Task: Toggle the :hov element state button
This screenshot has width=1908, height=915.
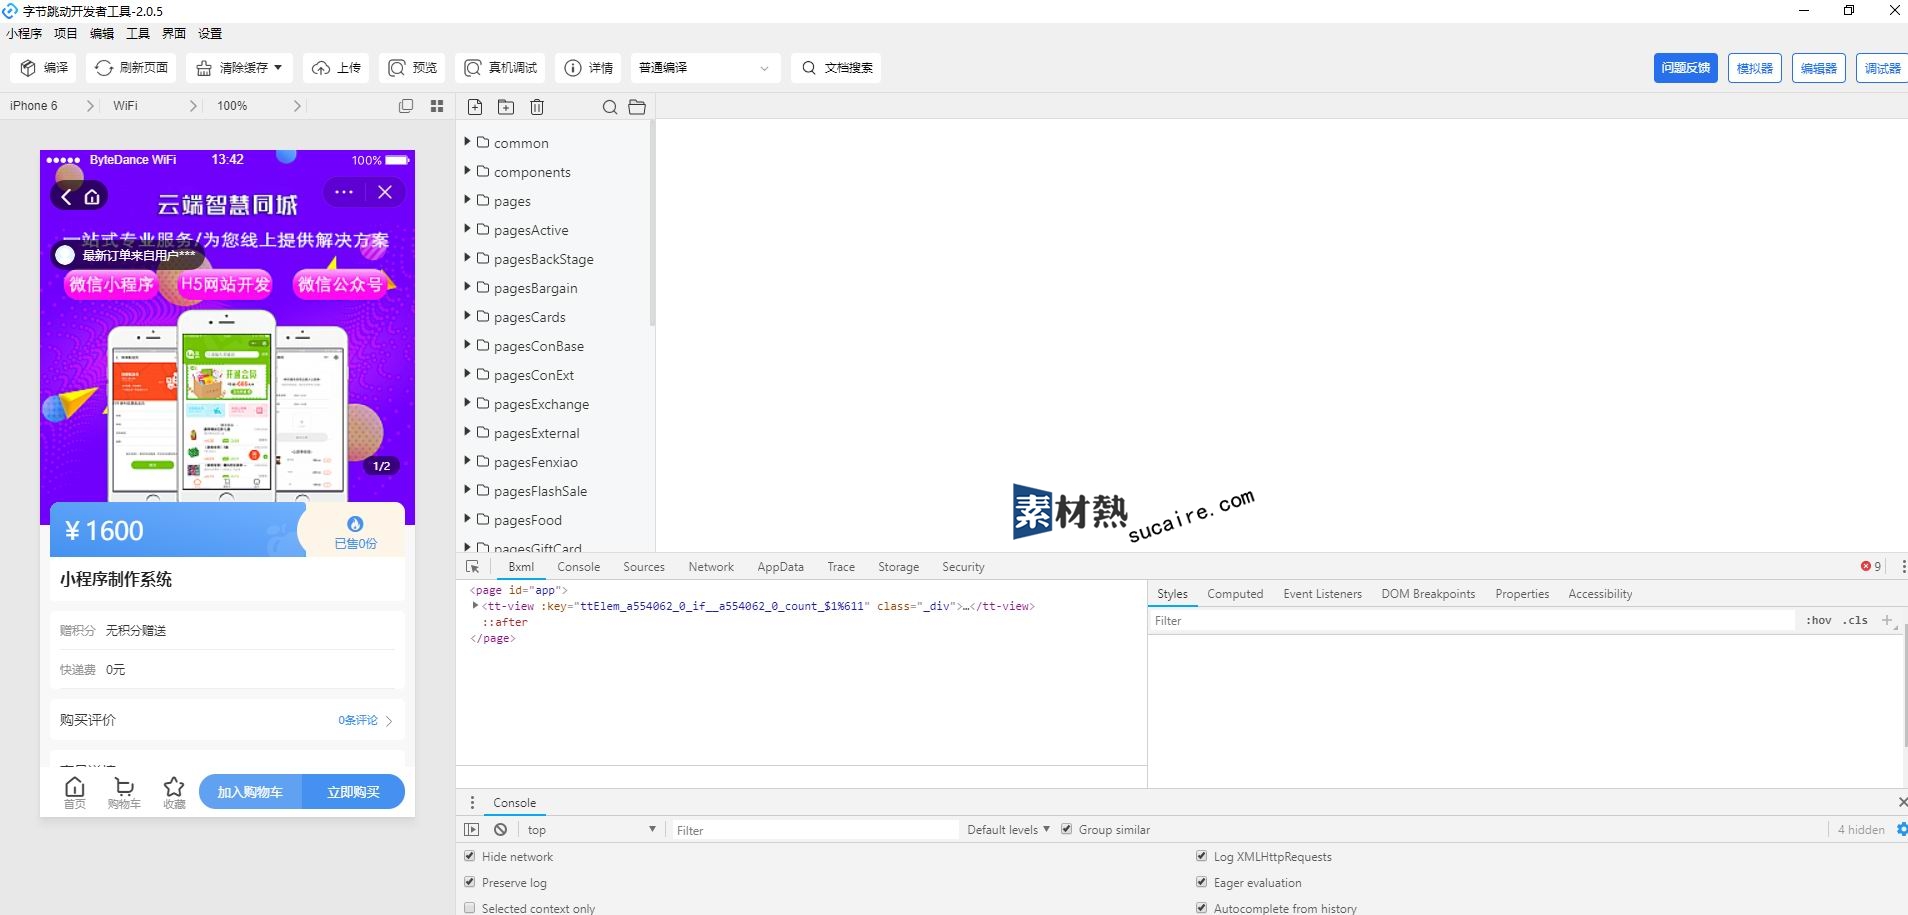Action: (1818, 620)
